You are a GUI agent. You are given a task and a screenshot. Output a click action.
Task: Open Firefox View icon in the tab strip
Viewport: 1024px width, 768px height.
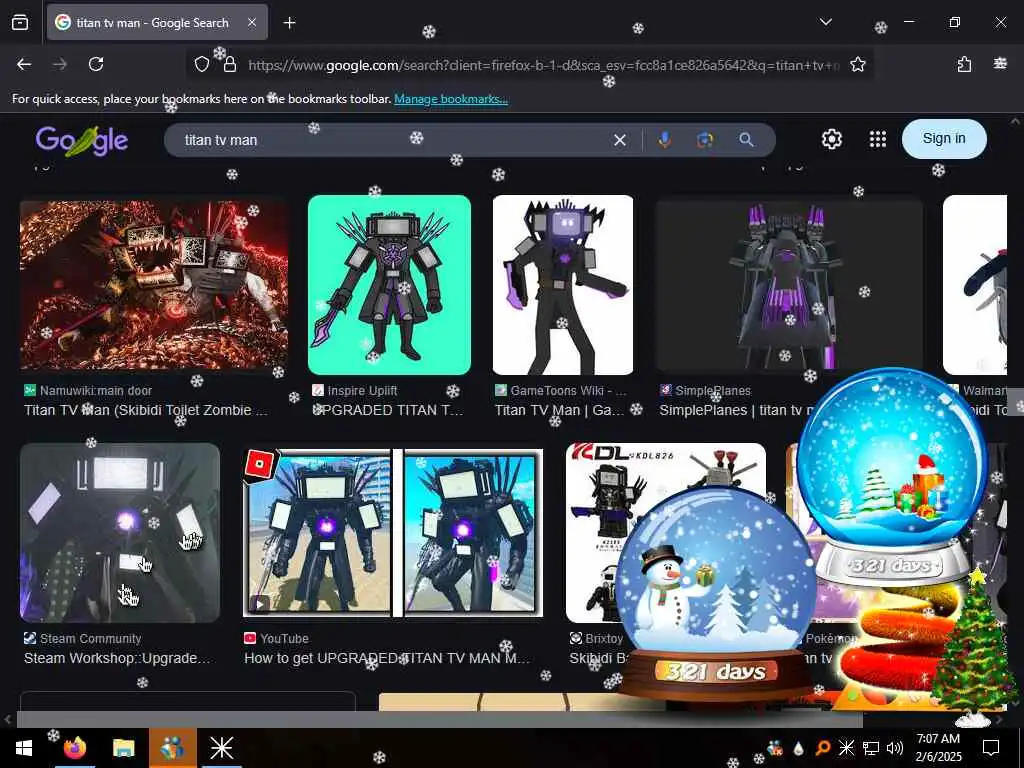[x=20, y=23]
